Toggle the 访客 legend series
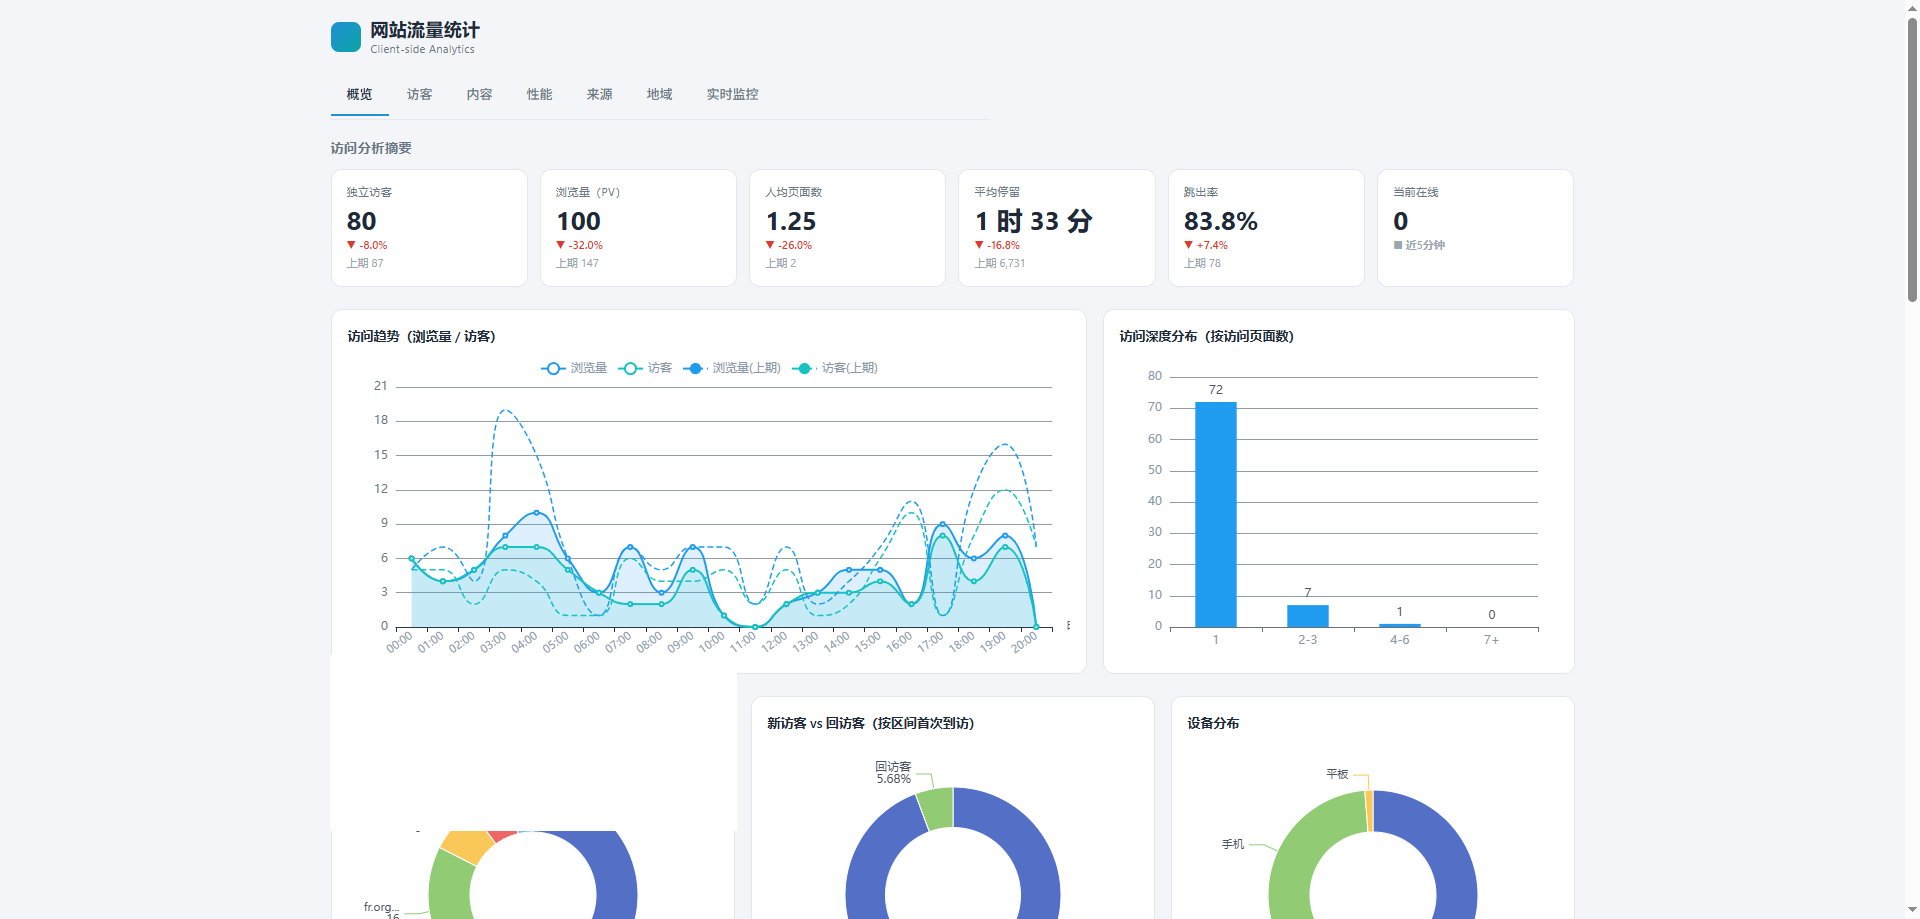This screenshot has width=1920, height=919. coord(645,368)
